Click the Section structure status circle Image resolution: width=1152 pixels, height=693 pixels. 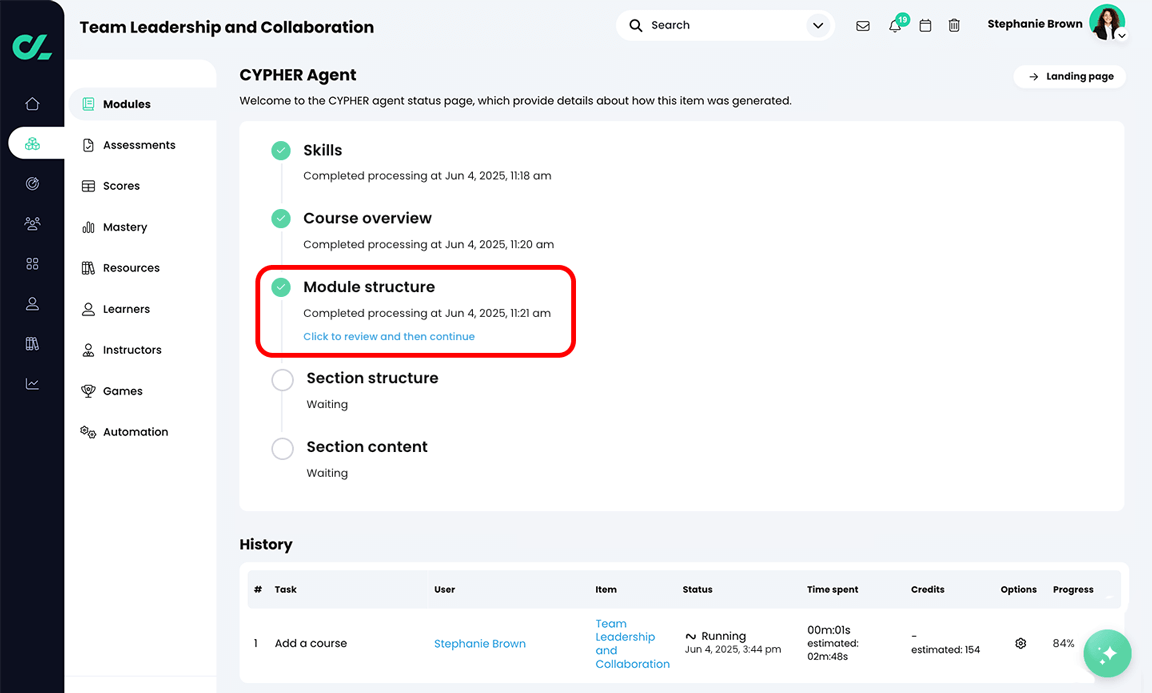coord(283,380)
